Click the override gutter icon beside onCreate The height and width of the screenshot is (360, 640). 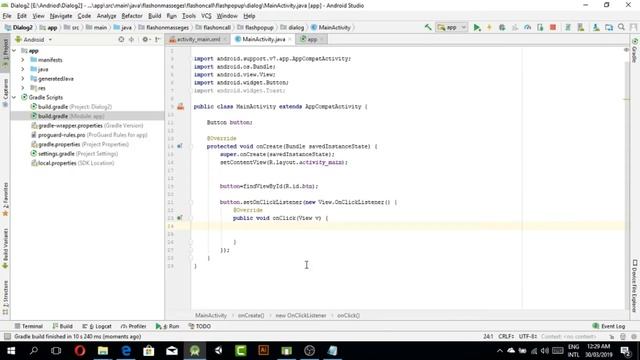[180, 146]
